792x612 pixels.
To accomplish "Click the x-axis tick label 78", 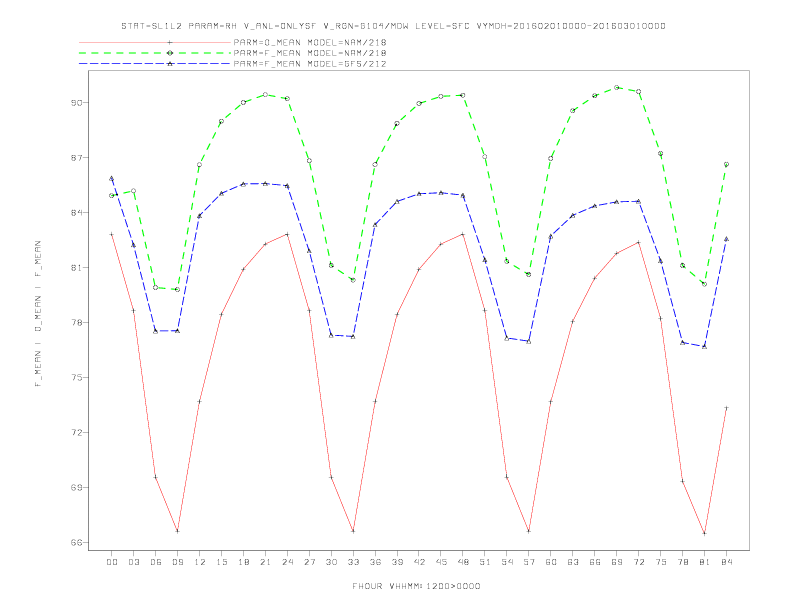I will [x=682, y=562].
